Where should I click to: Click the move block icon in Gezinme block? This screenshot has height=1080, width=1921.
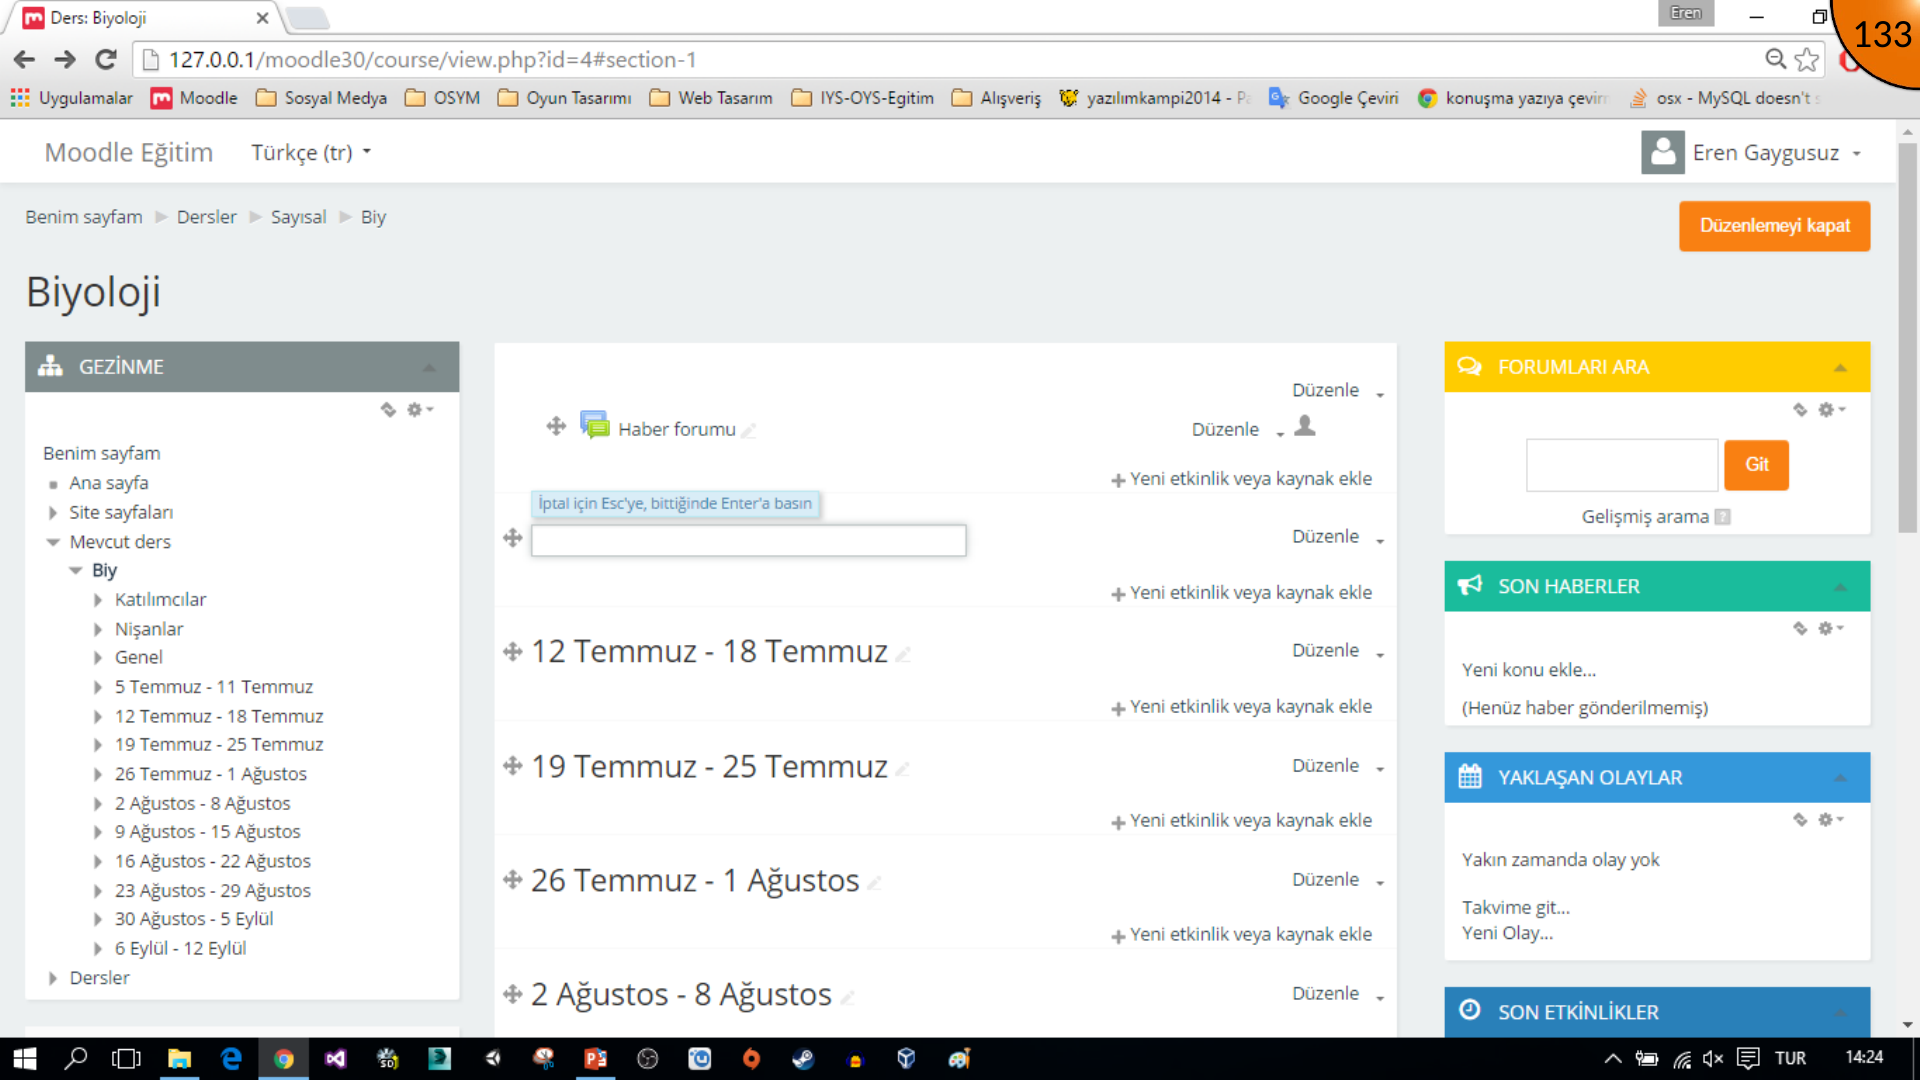point(388,409)
